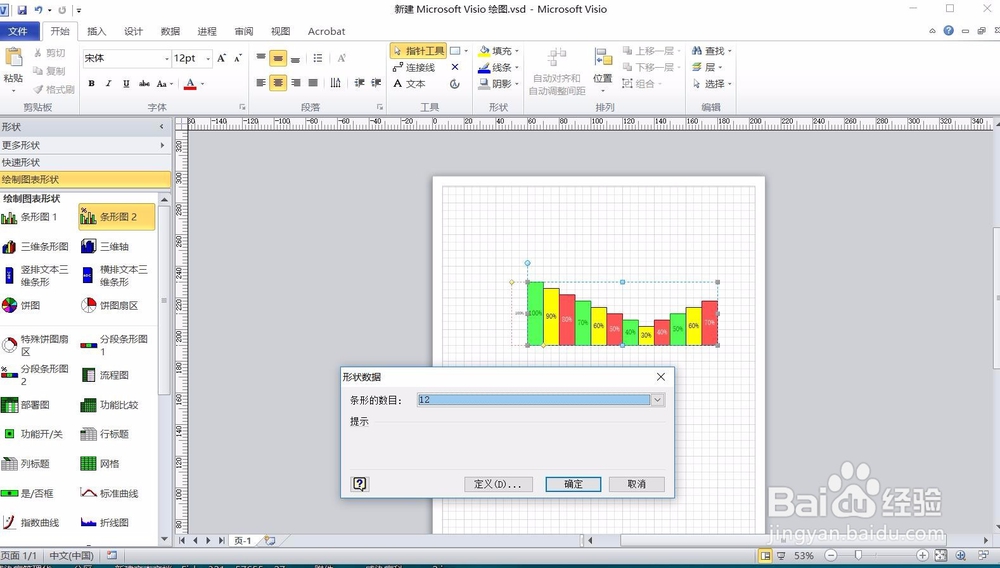1000x568 pixels.
Task: Click 确定 in 形状数据 dialog
Action: (x=573, y=484)
